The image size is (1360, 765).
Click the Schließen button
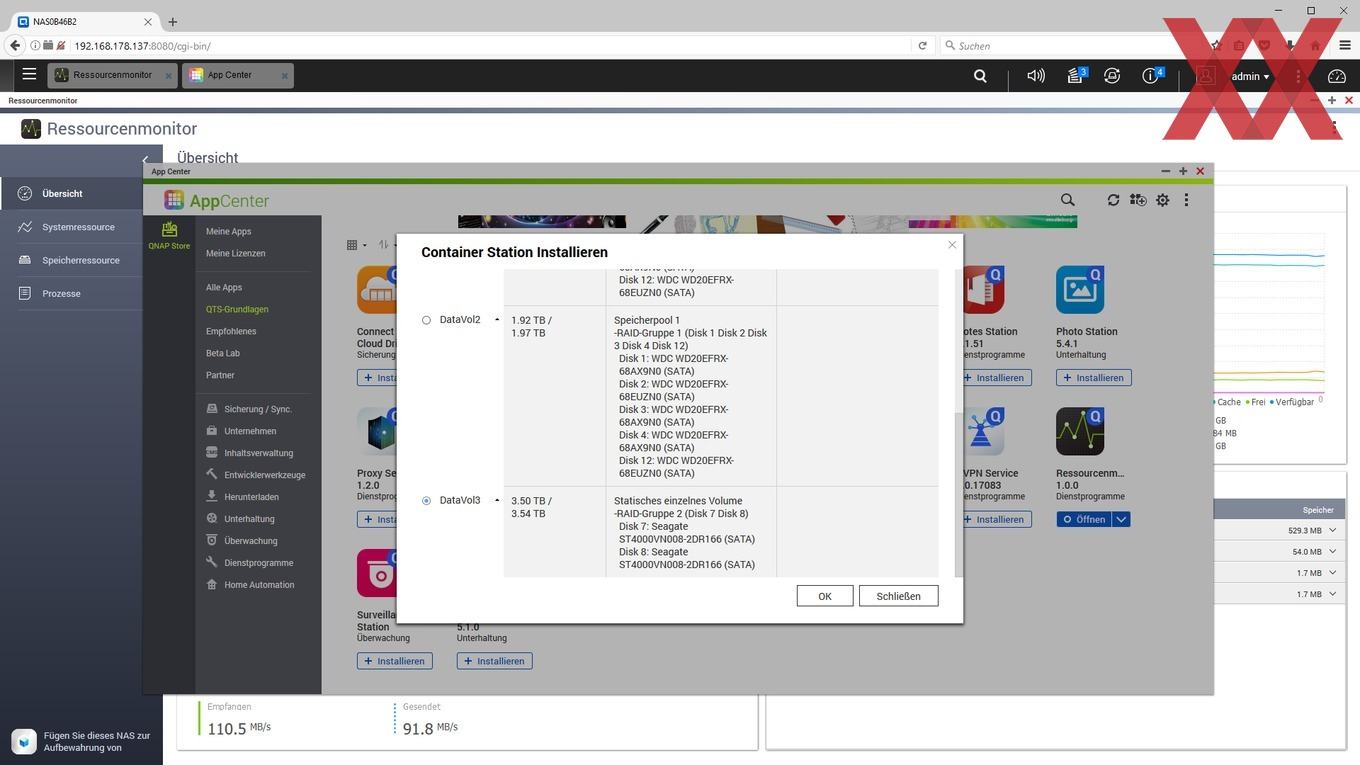point(898,596)
